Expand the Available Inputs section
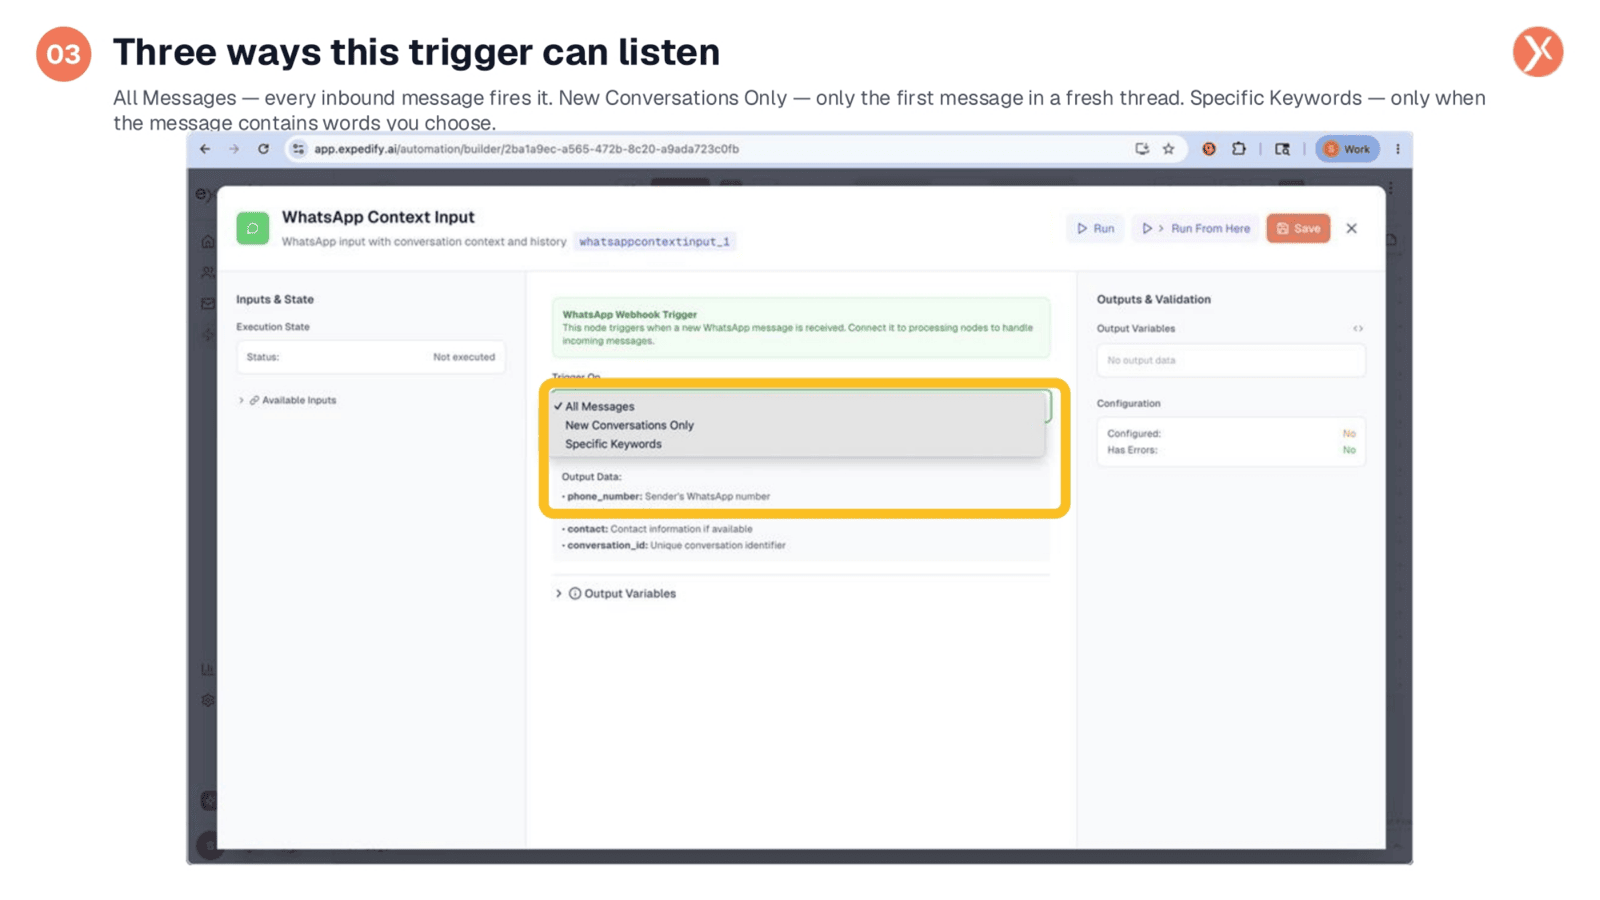Image resolution: width=1600 pixels, height=900 pixels. pyautogui.click(x=288, y=400)
